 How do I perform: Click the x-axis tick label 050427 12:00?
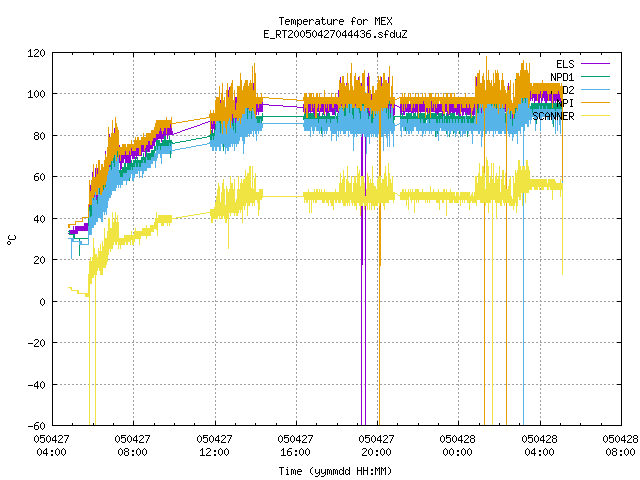coord(214,446)
